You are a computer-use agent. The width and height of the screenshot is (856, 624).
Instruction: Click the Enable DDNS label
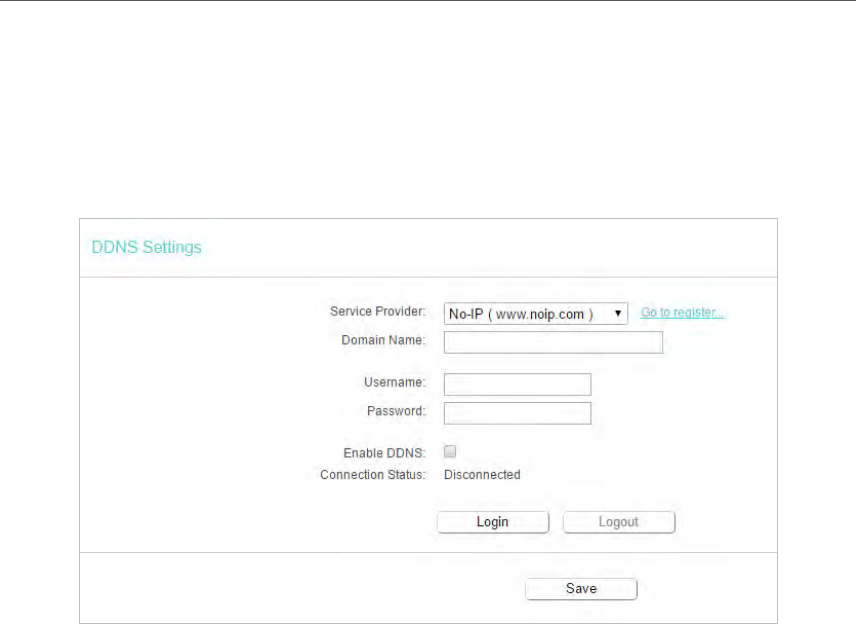384,453
